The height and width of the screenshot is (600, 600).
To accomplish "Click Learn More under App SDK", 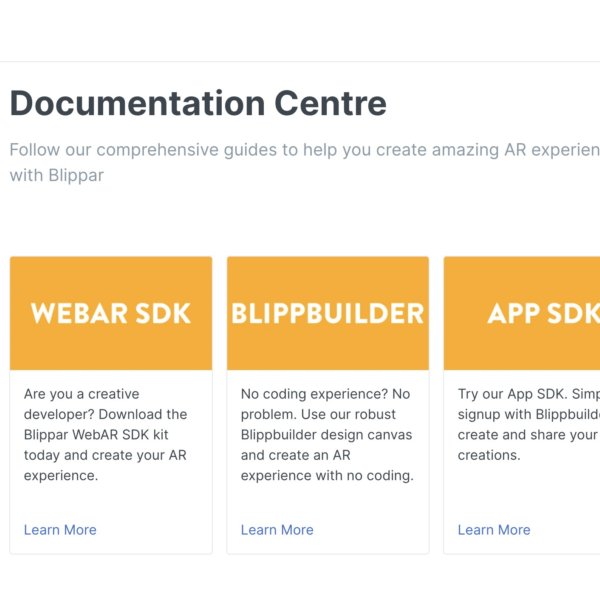I will 494,530.
